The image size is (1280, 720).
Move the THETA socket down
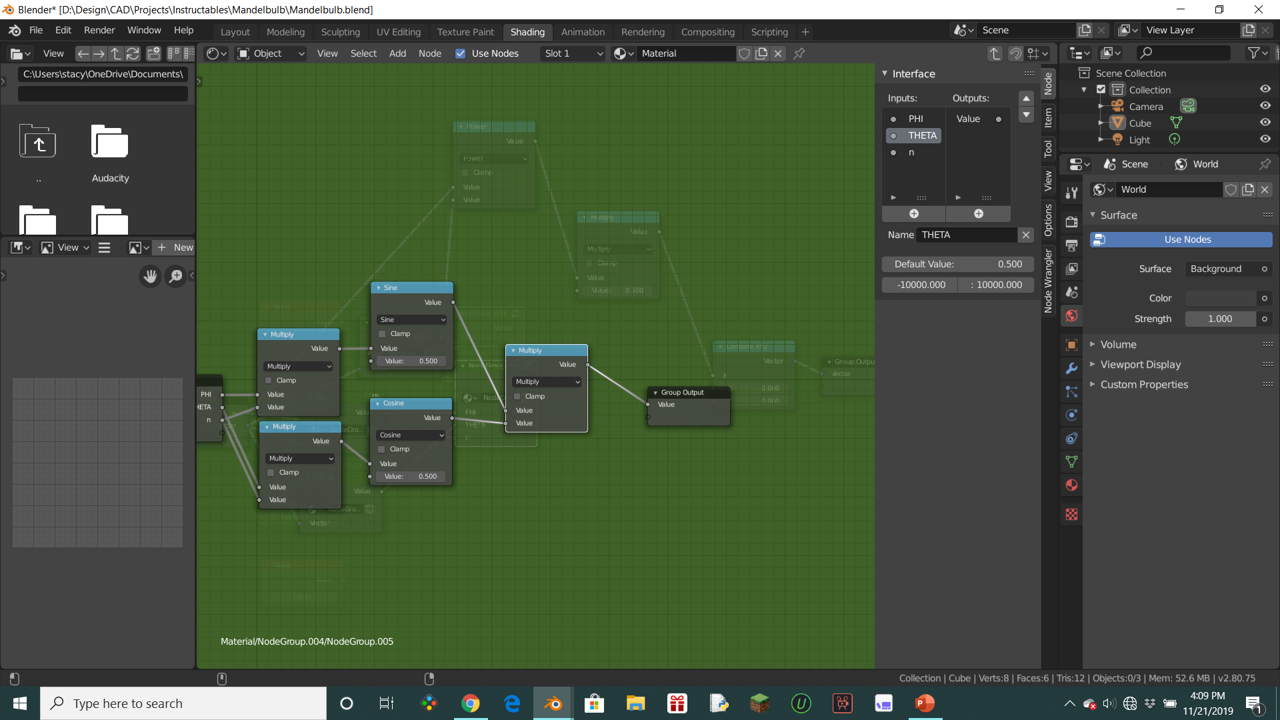[x=1026, y=115]
